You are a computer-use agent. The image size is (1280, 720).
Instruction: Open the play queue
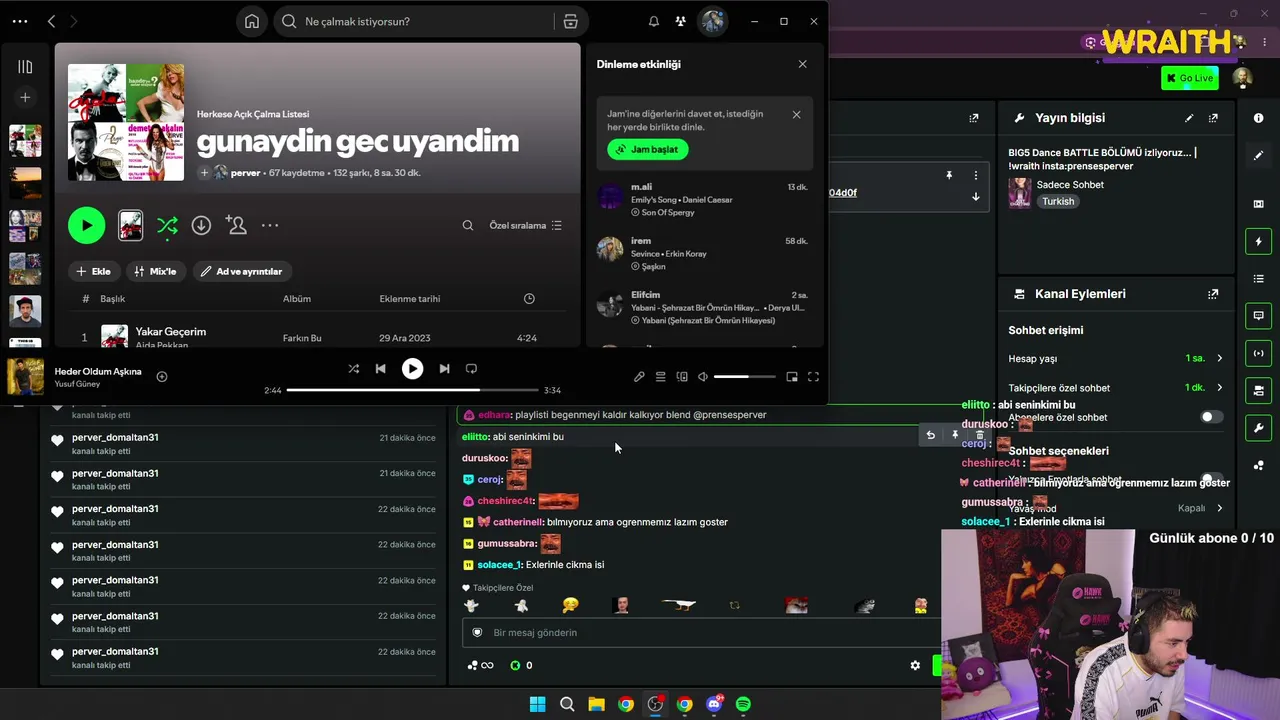[660, 377]
